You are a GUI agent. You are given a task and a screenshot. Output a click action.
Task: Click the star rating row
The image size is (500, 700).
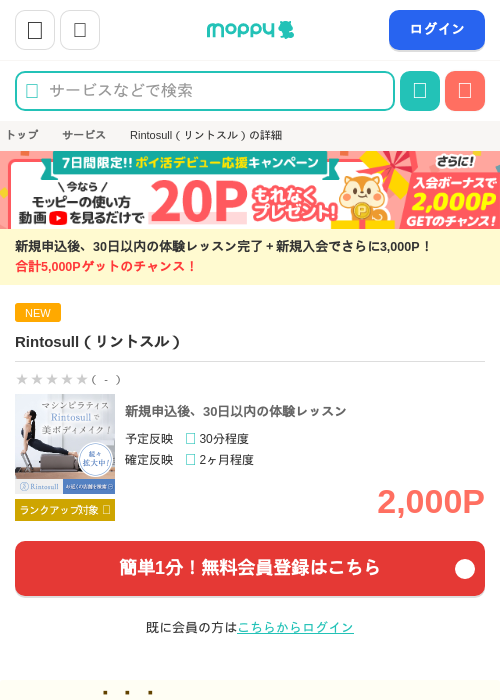point(68,379)
